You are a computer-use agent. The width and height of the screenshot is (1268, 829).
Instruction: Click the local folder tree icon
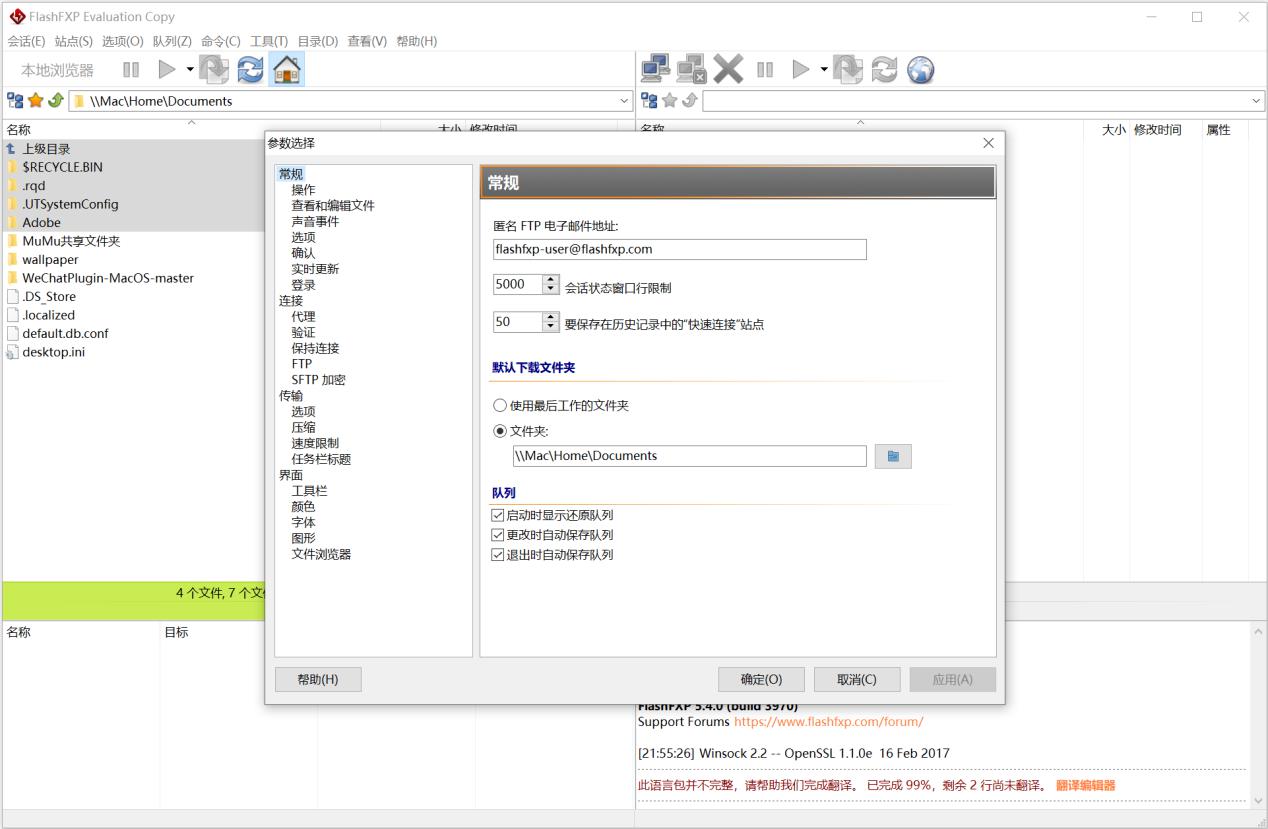[x=15, y=101]
